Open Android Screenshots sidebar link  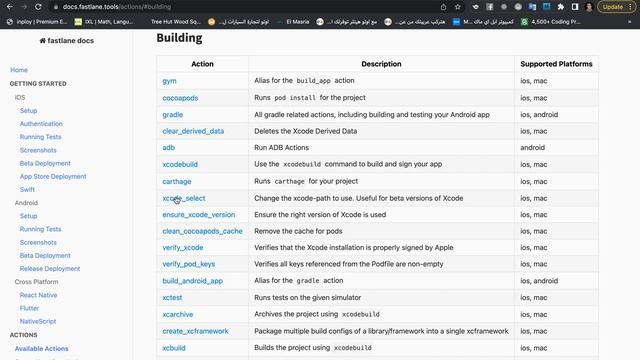coord(38,242)
